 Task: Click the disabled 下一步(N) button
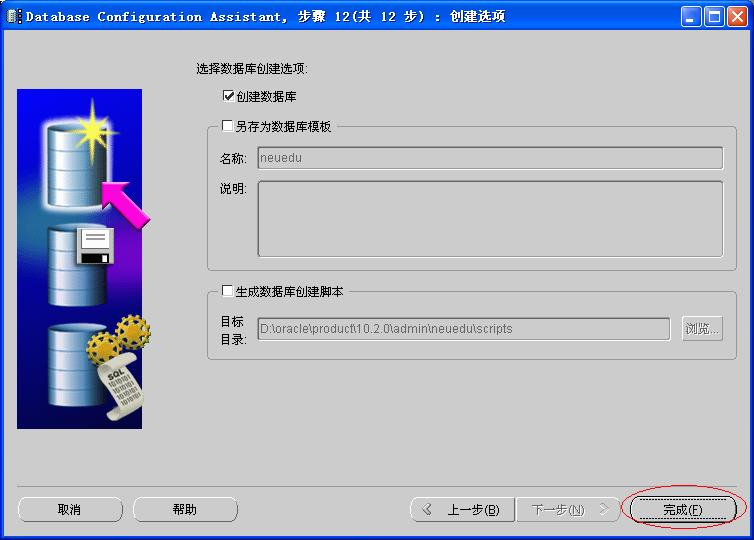[x=568, y=509]
